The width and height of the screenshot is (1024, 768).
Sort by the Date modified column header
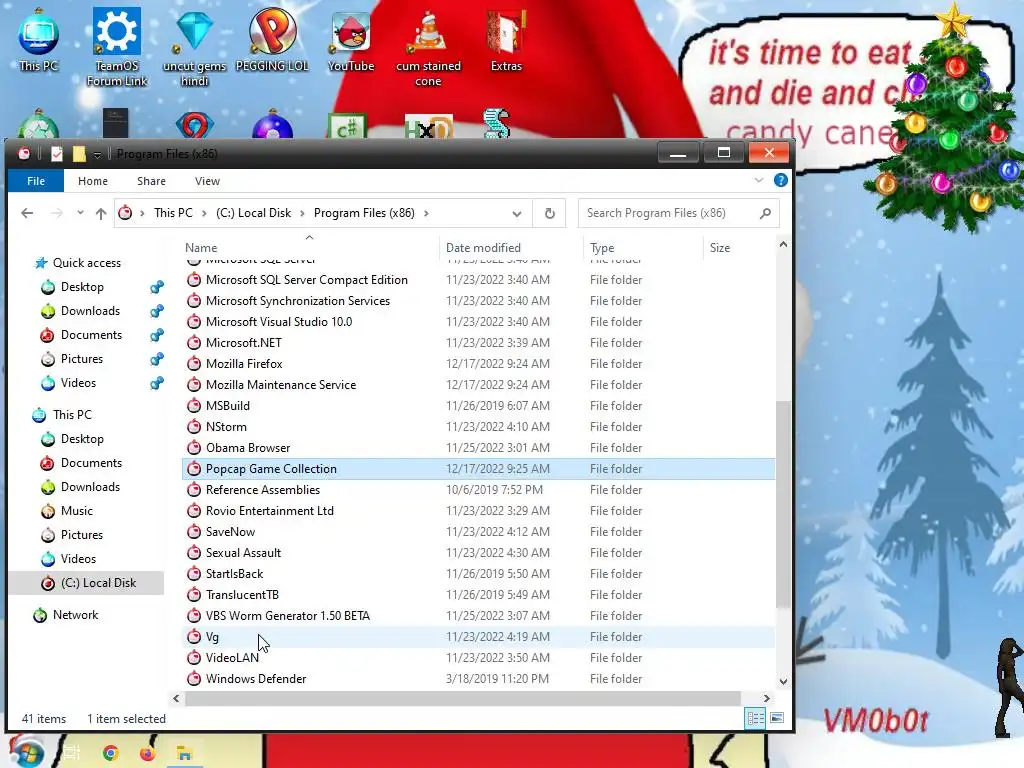click(511, 248)
